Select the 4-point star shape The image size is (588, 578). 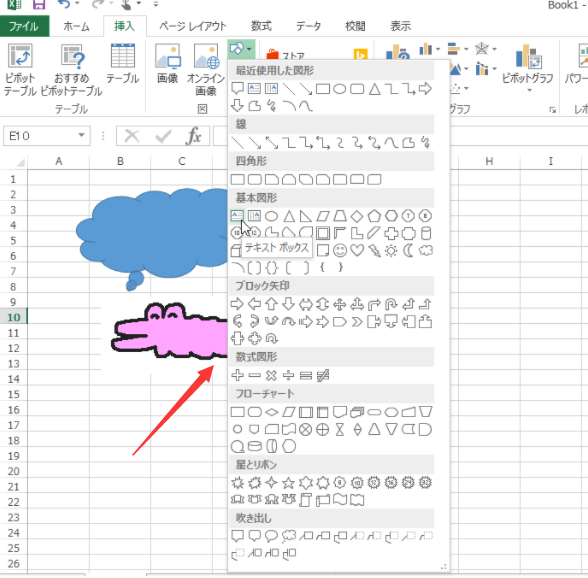tap(271, 483)
